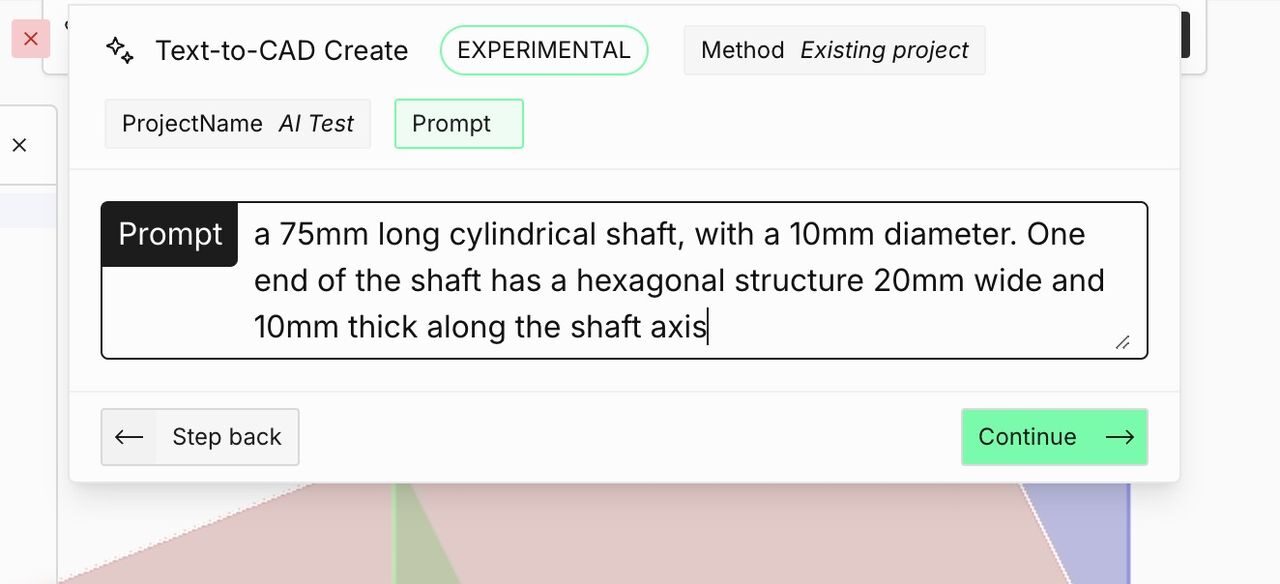Click the red X close button
Image resolution: width=1280 pixels, height=584 pixels.
pos(31,39)
